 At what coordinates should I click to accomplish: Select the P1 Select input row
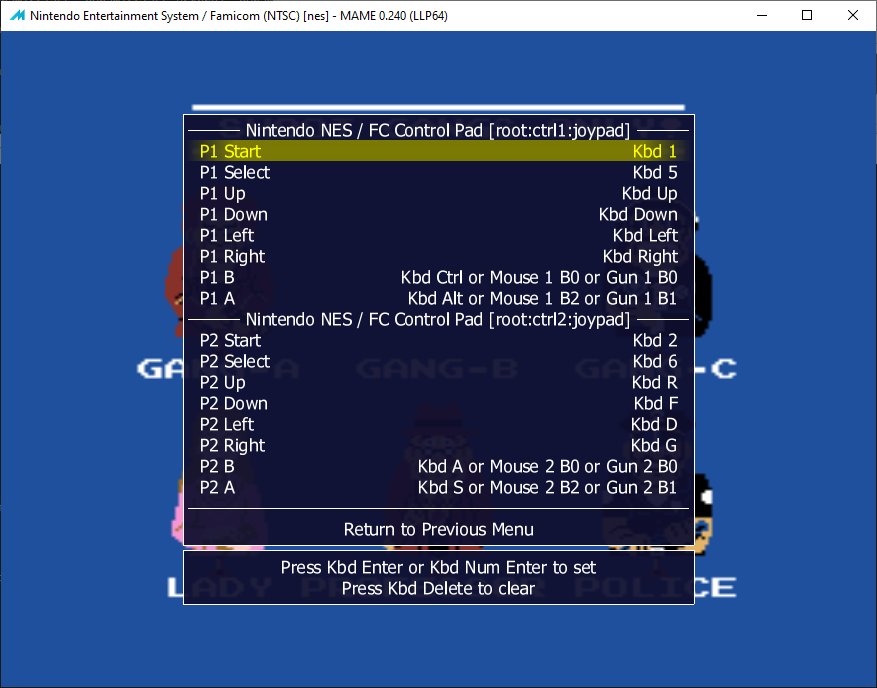click(438, 172)
